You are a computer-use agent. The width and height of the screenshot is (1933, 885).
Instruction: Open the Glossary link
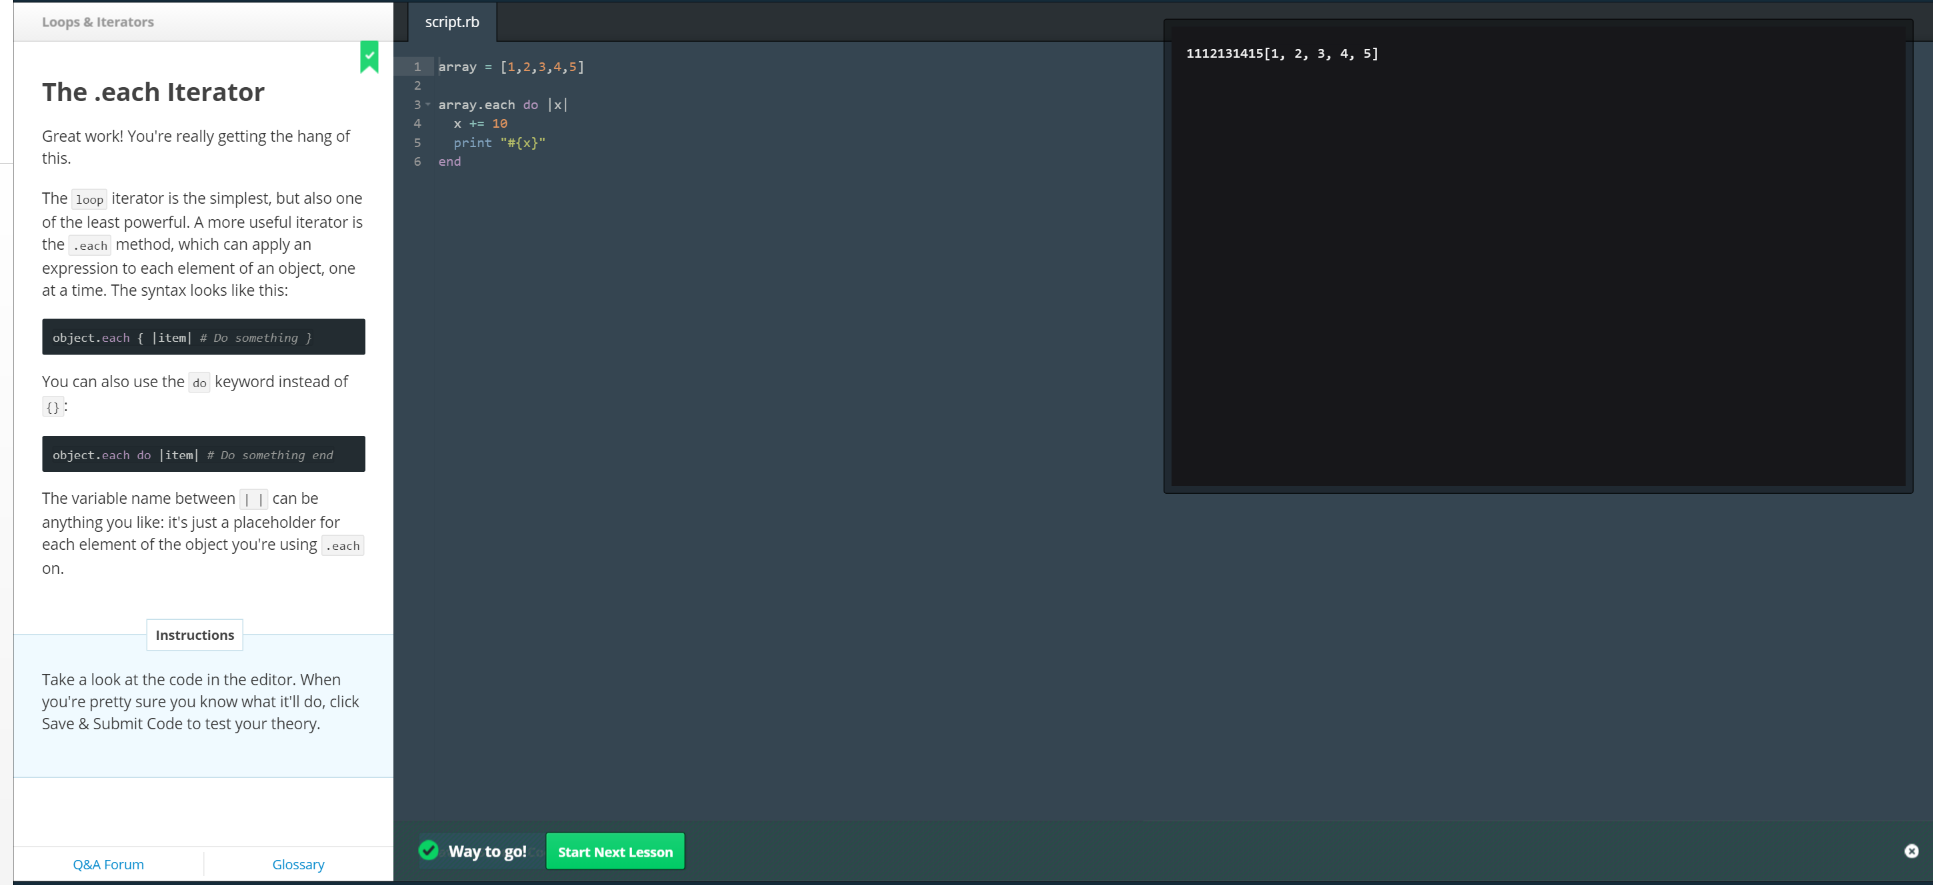point(298,864)
